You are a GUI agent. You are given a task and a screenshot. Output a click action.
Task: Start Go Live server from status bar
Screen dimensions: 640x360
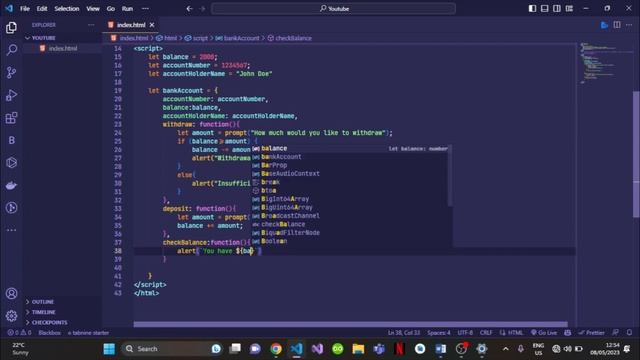click(544, 333)
